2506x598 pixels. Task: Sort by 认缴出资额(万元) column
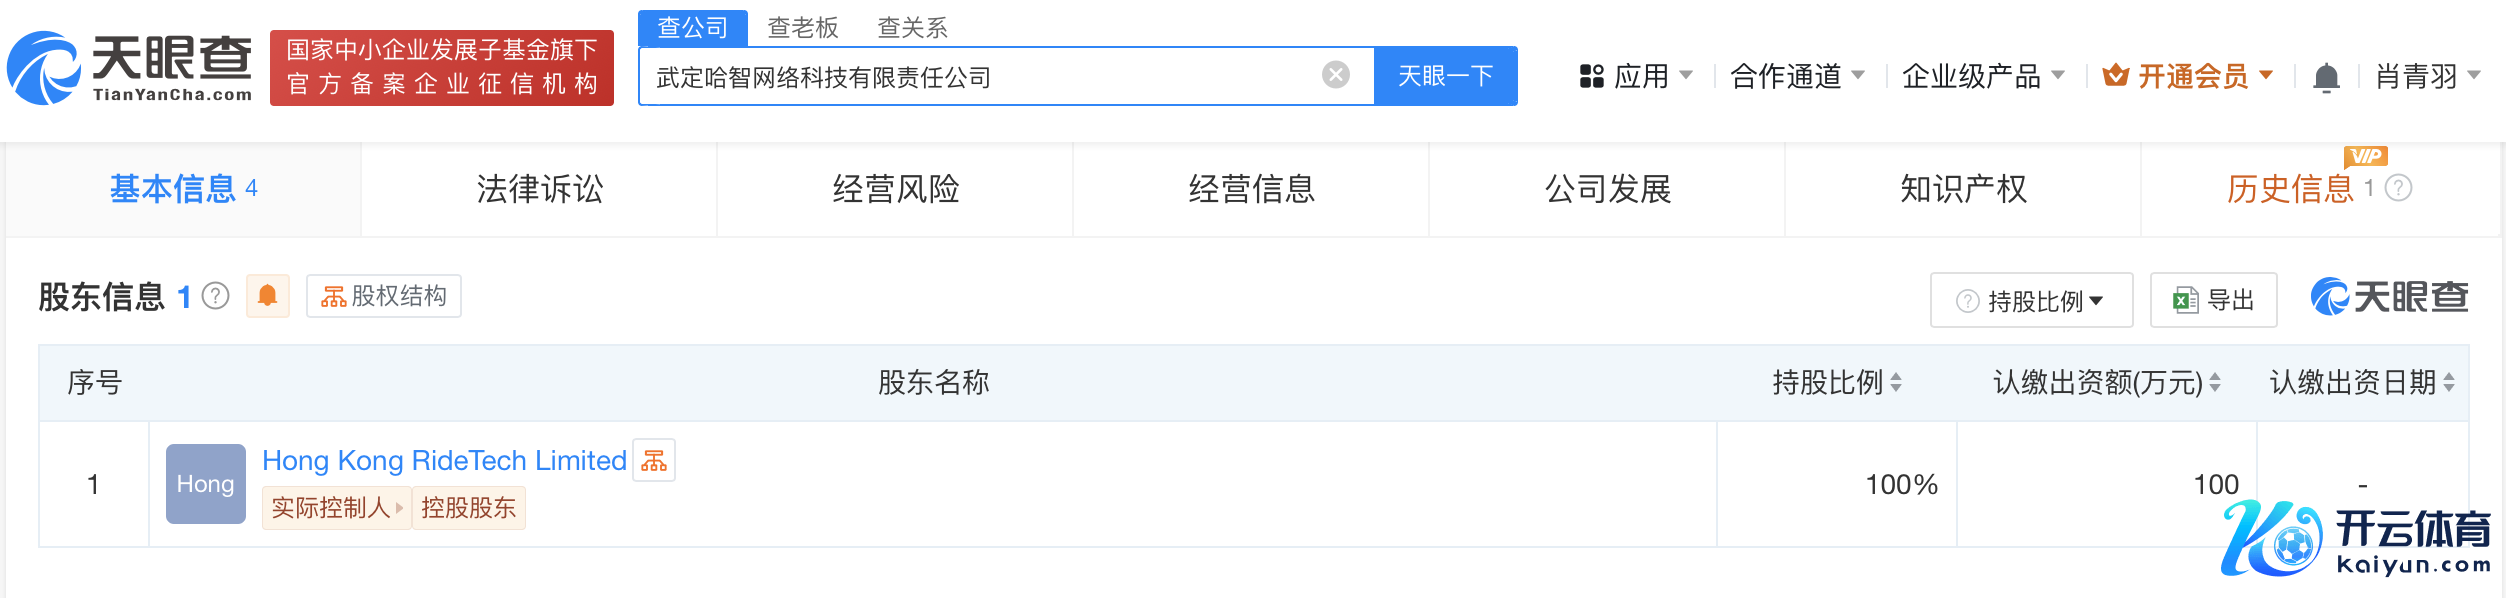click(2215, 382)
